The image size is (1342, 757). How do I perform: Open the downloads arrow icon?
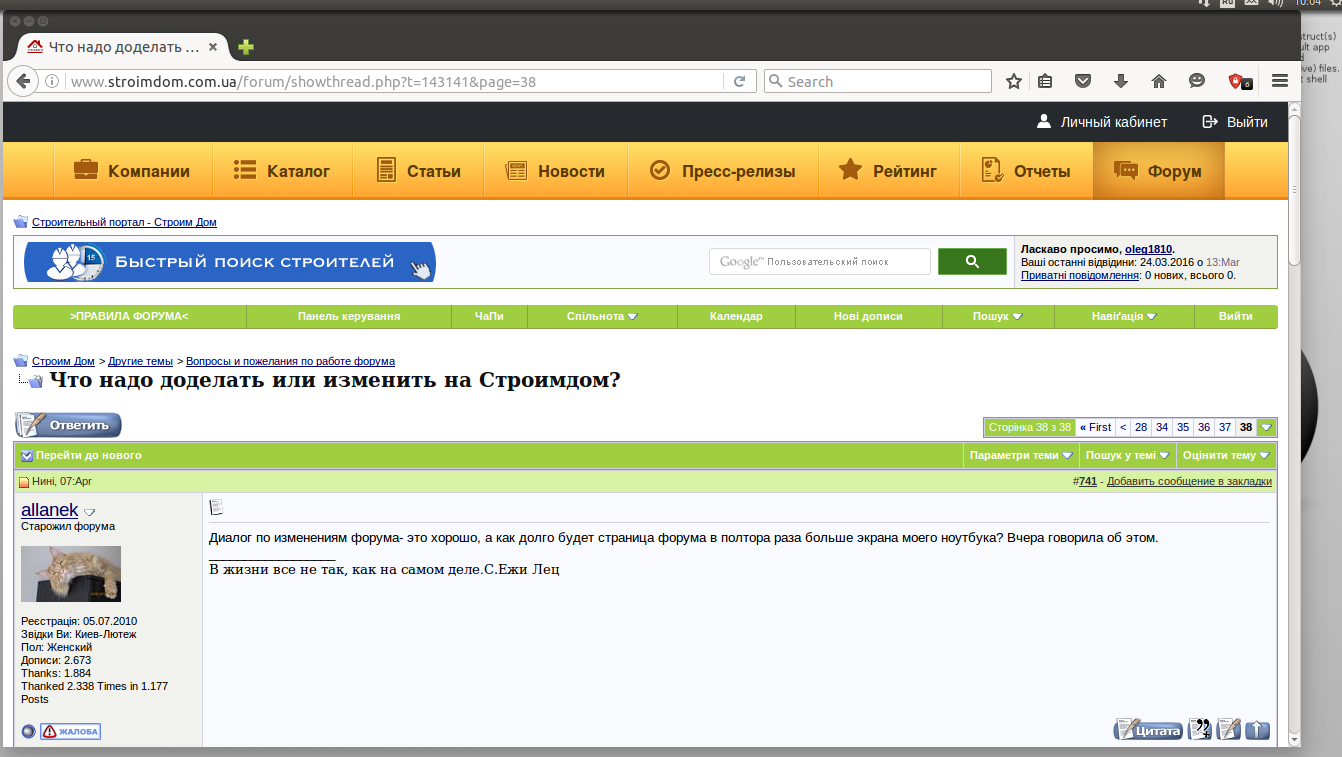[x=1121, y=82]
